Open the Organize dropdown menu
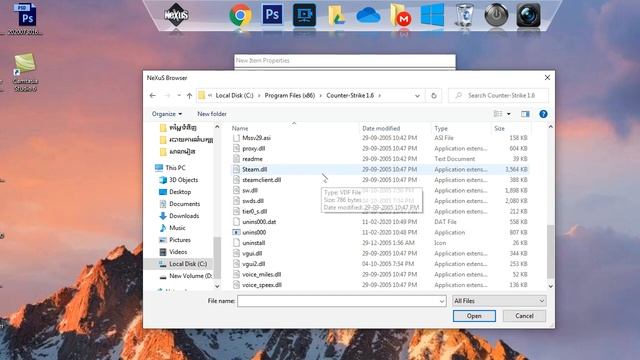This screenshot has width=640, height=360. click(x=167, y=114)
